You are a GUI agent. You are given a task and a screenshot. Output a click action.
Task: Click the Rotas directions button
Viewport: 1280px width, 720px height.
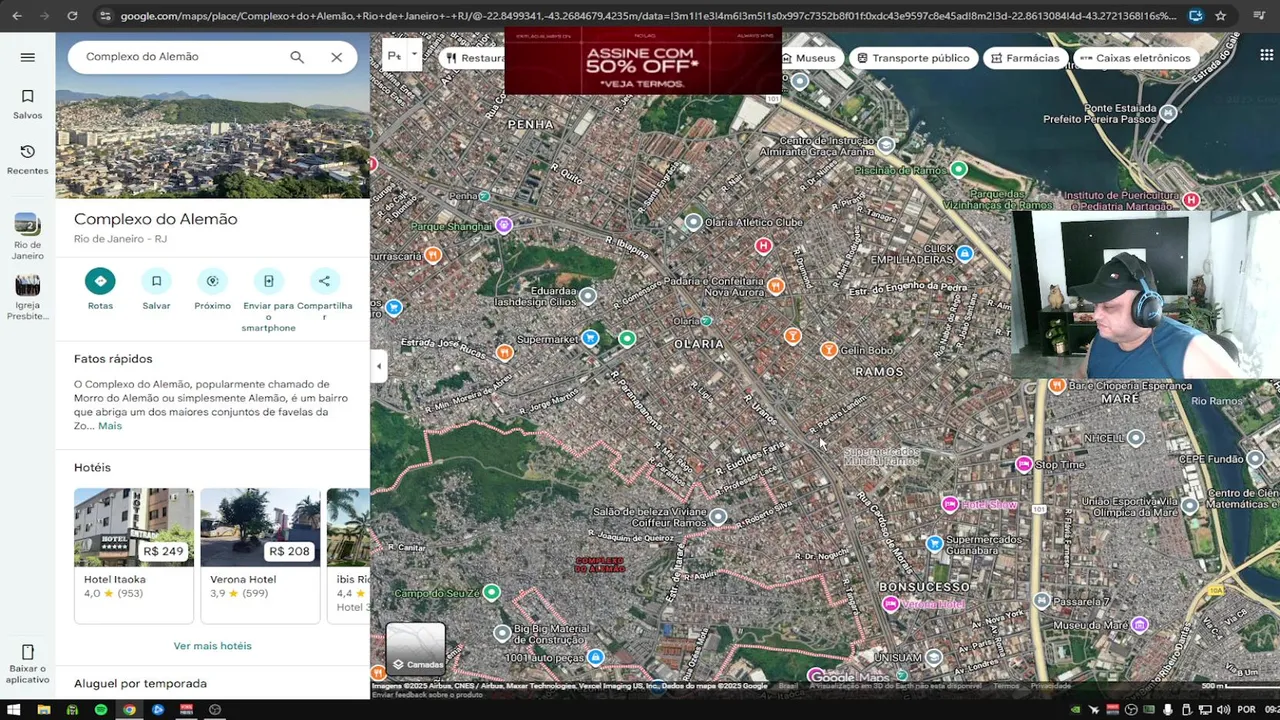[100, 281]
